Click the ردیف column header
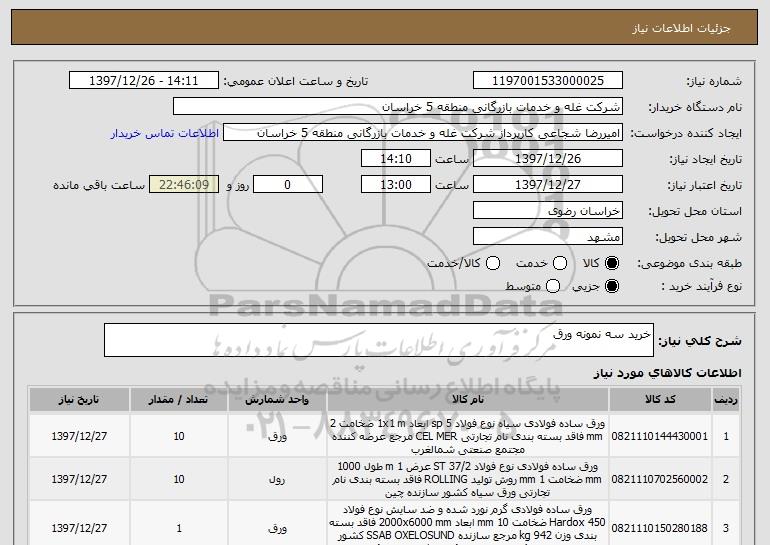 pyautogui.click(x=726, y=400)
